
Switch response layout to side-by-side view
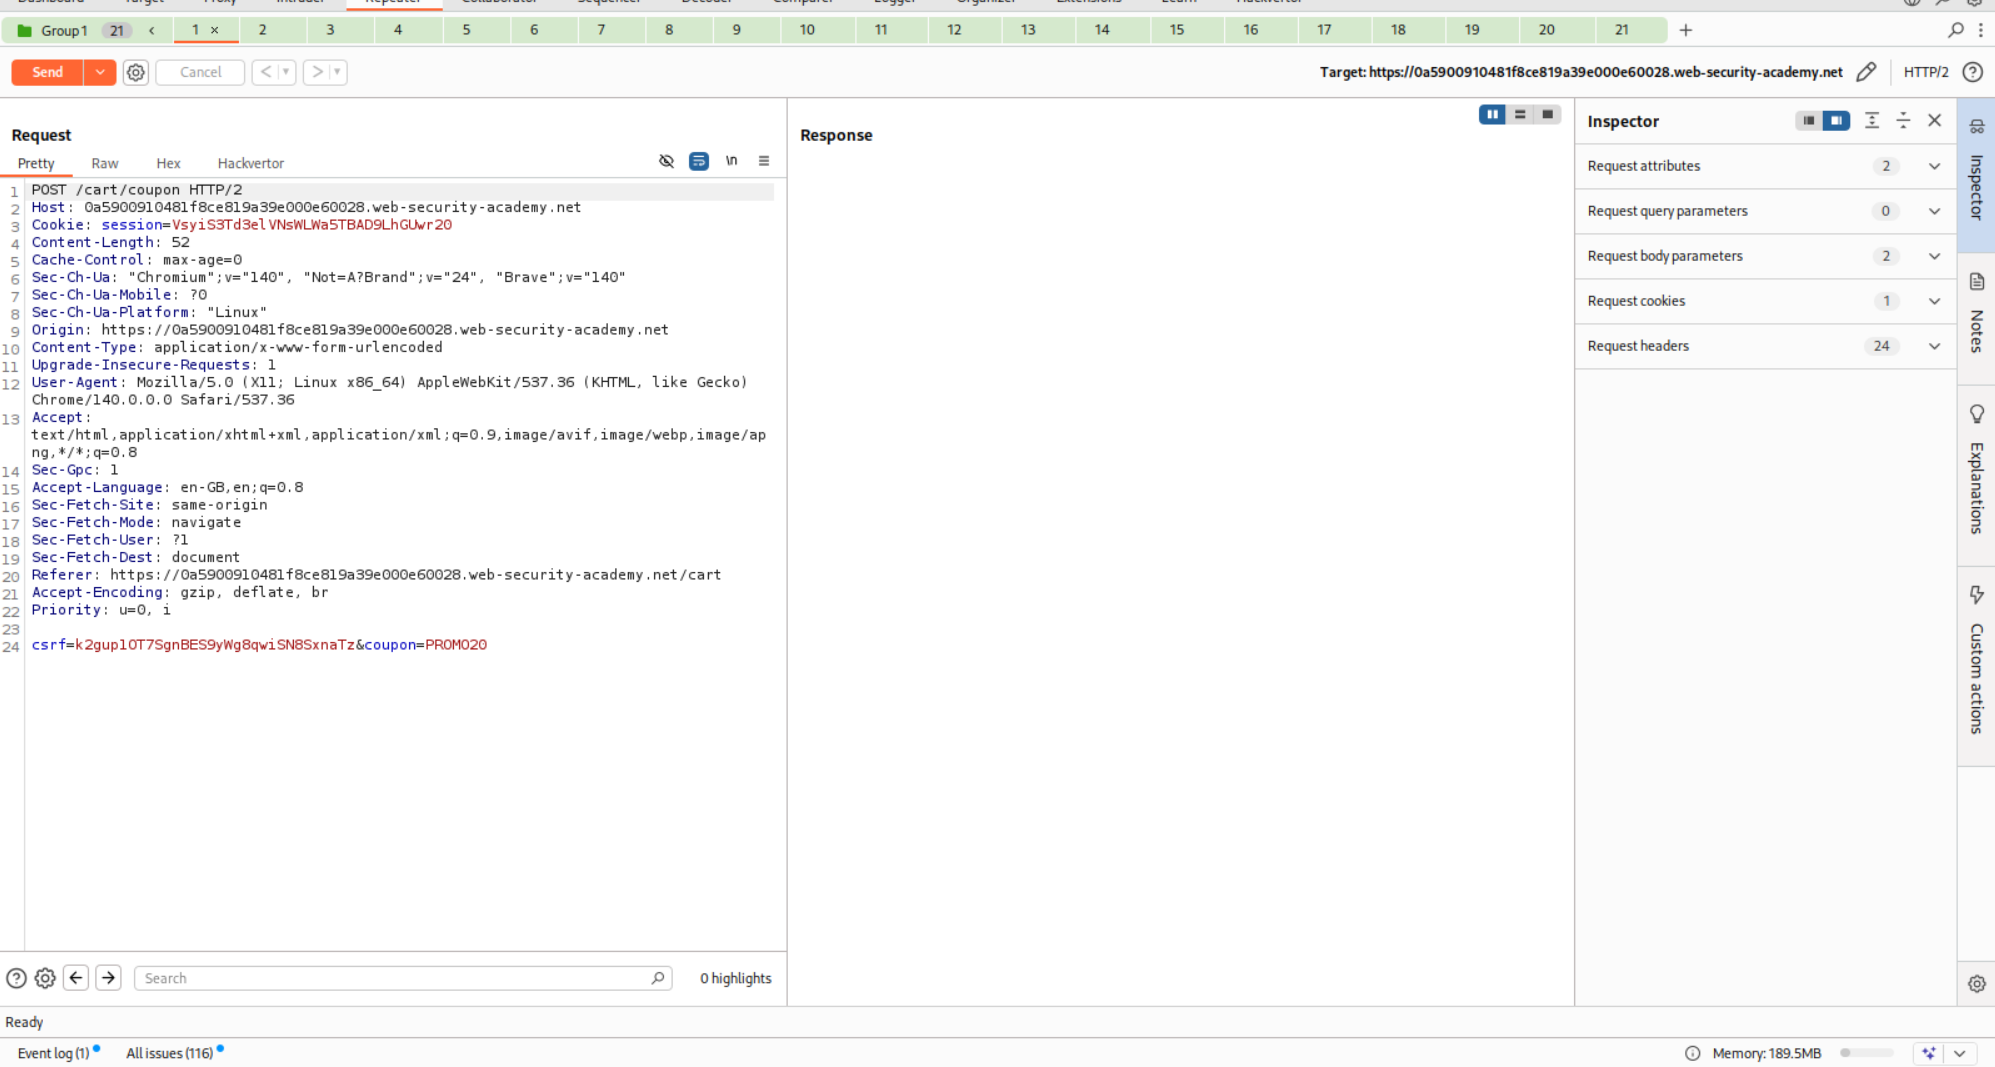click(1492, 115)
